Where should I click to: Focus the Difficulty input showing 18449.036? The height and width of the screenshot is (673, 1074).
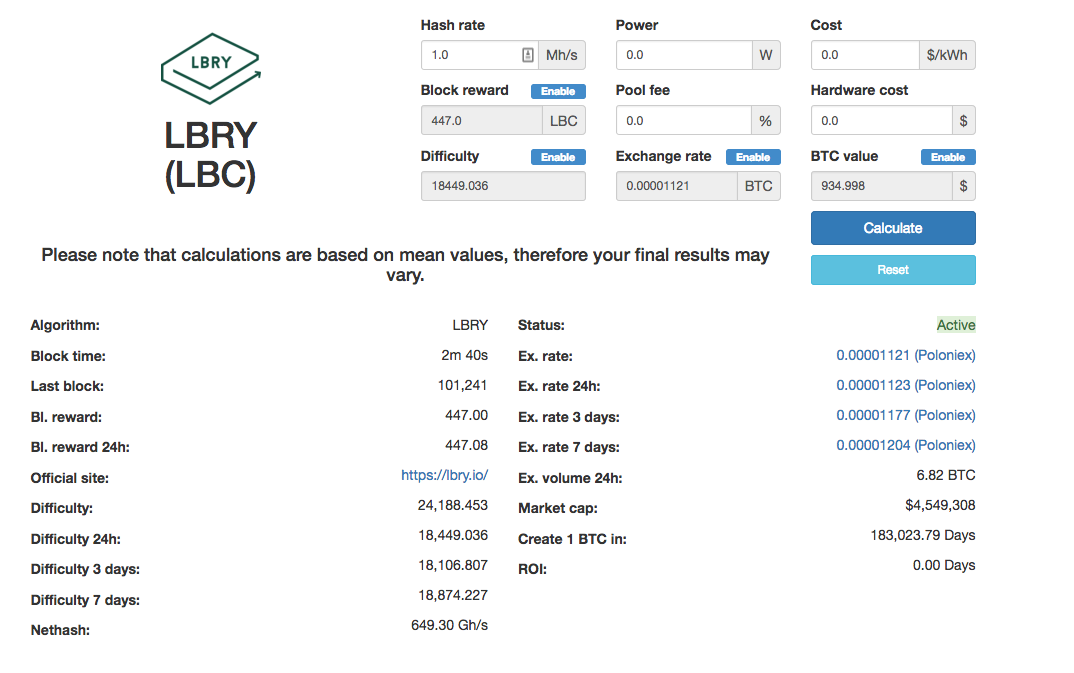click(503, 186)
